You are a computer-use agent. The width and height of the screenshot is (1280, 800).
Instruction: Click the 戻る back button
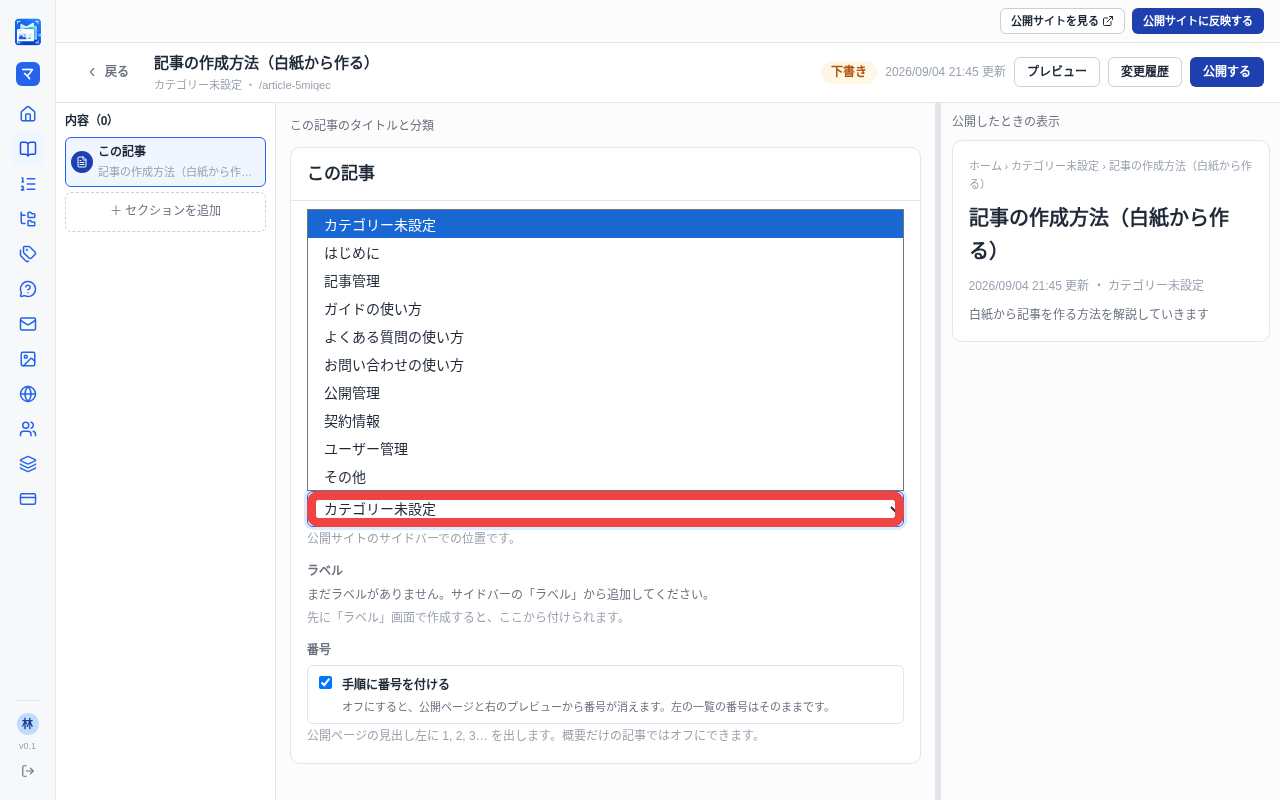coord(108,72)
